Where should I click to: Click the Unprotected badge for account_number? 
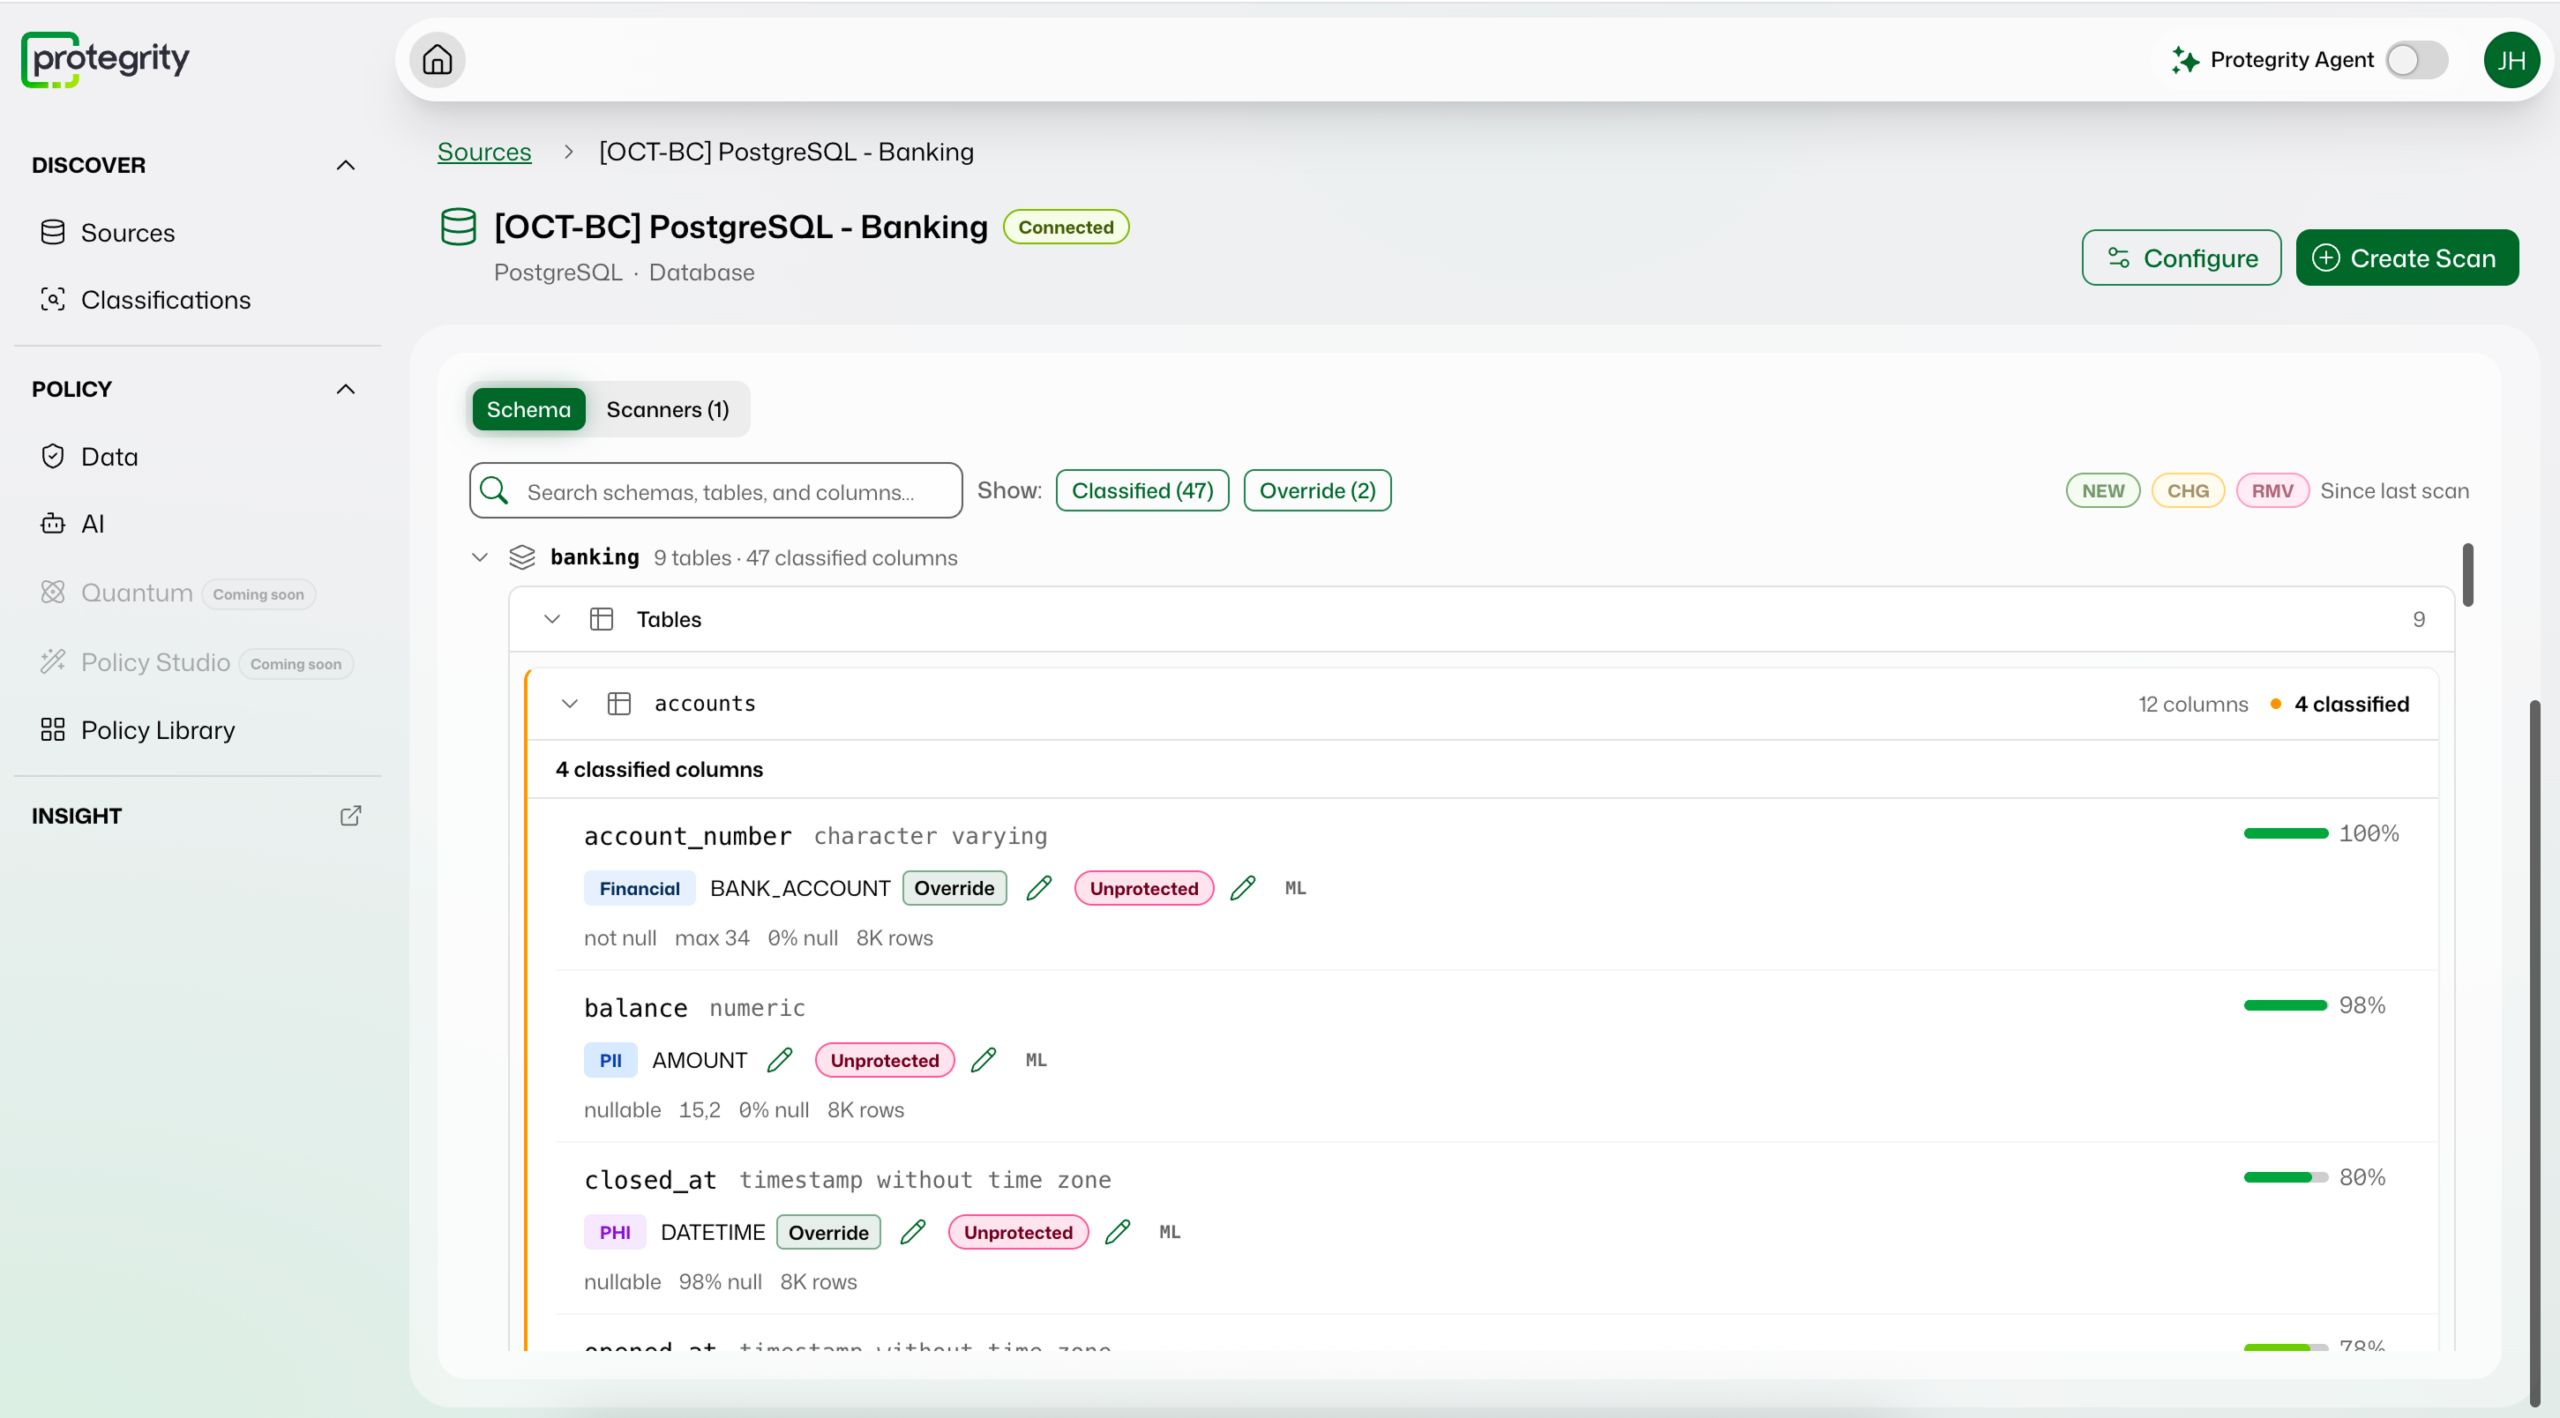pos(1144,888)
